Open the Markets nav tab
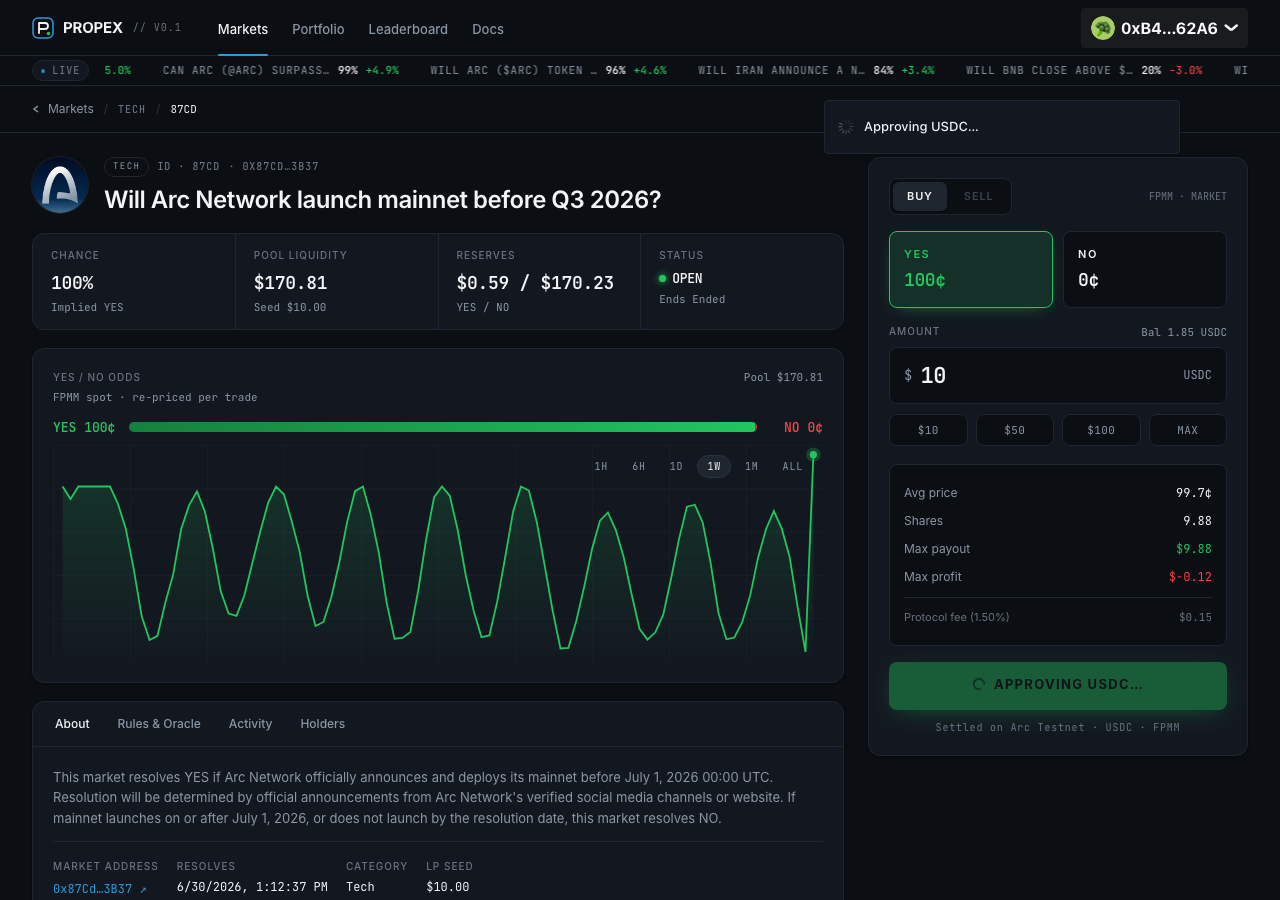The height and width of the screenshot is (900, 1280). coord(243,29)
